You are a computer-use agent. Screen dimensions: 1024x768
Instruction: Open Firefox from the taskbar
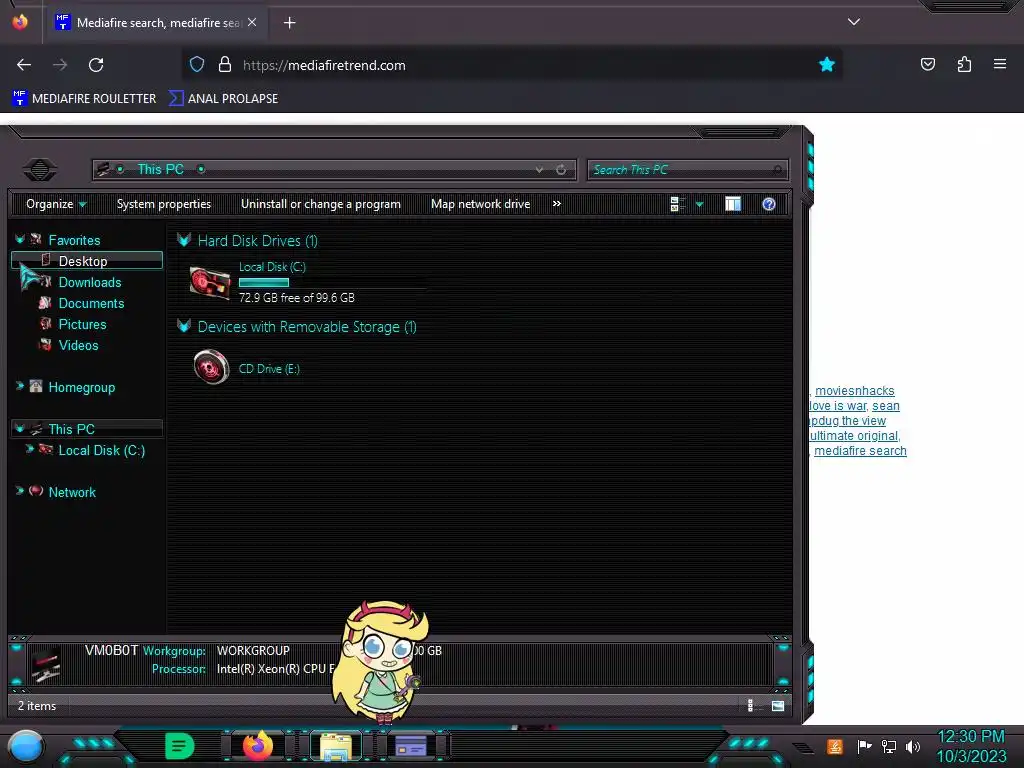pyautogui.click(x=258, y=746)
